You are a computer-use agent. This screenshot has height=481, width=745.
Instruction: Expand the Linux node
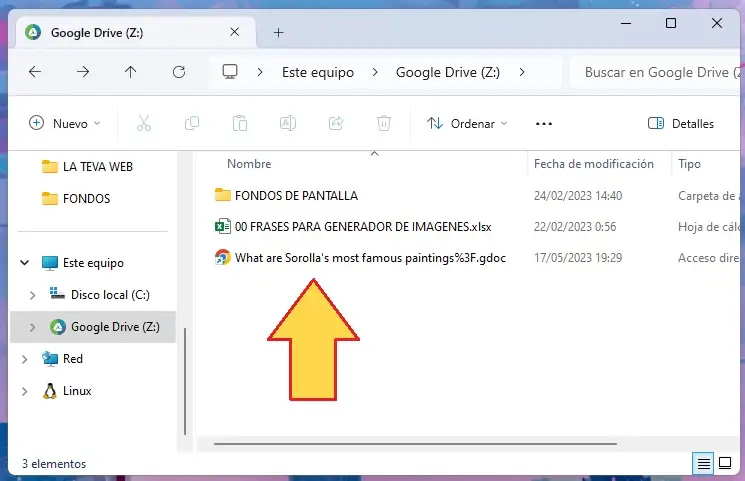[x=25, y=391]
